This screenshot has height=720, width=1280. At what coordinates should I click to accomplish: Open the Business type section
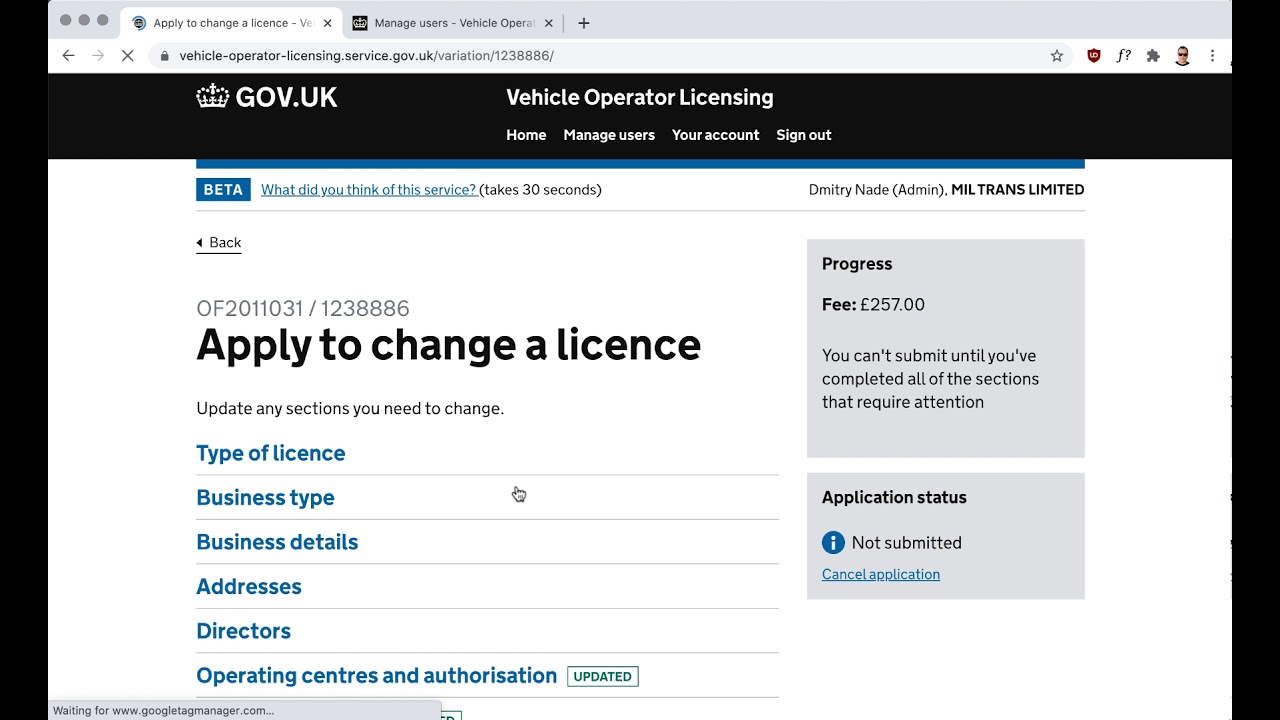[x=265, y=497]
